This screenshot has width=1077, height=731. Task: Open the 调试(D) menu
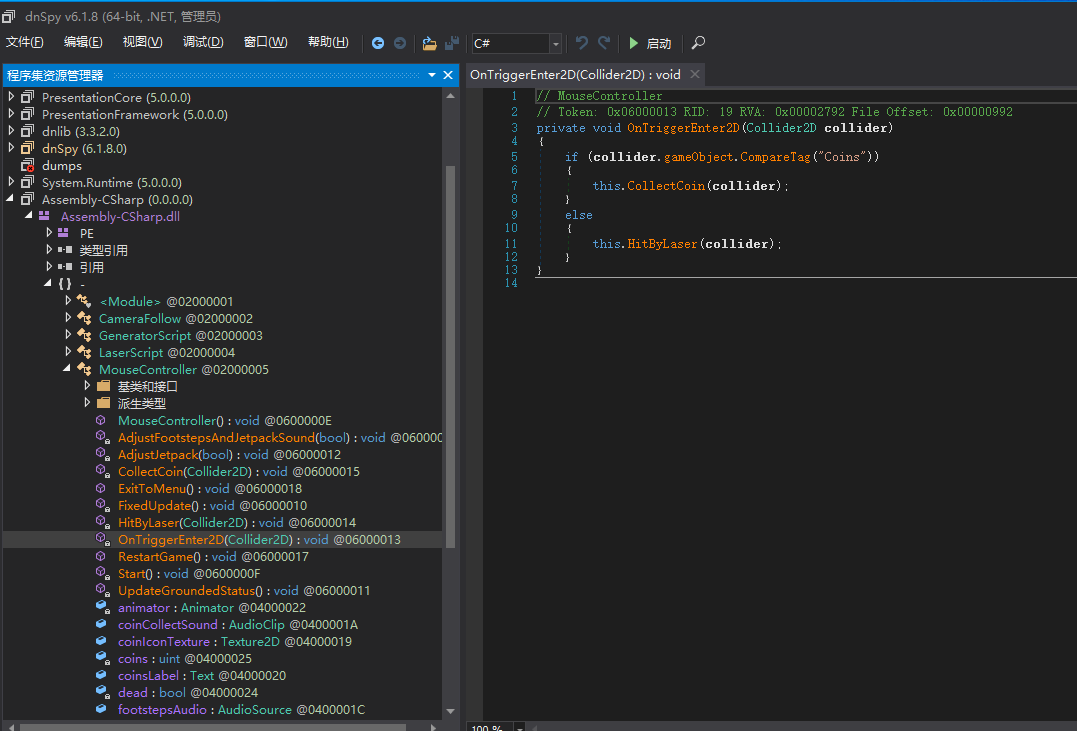(203, 42)
